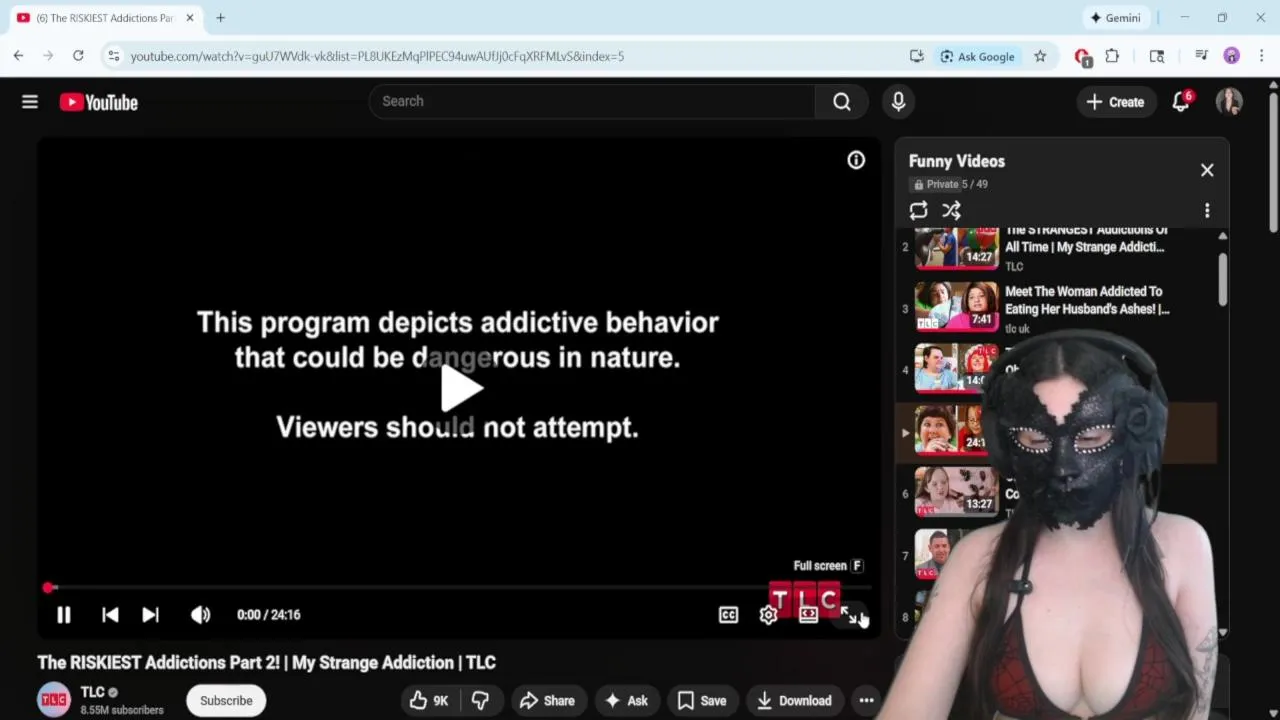Download the video
This screenshot has width=1280, height=720.
(x=794, y=701)
